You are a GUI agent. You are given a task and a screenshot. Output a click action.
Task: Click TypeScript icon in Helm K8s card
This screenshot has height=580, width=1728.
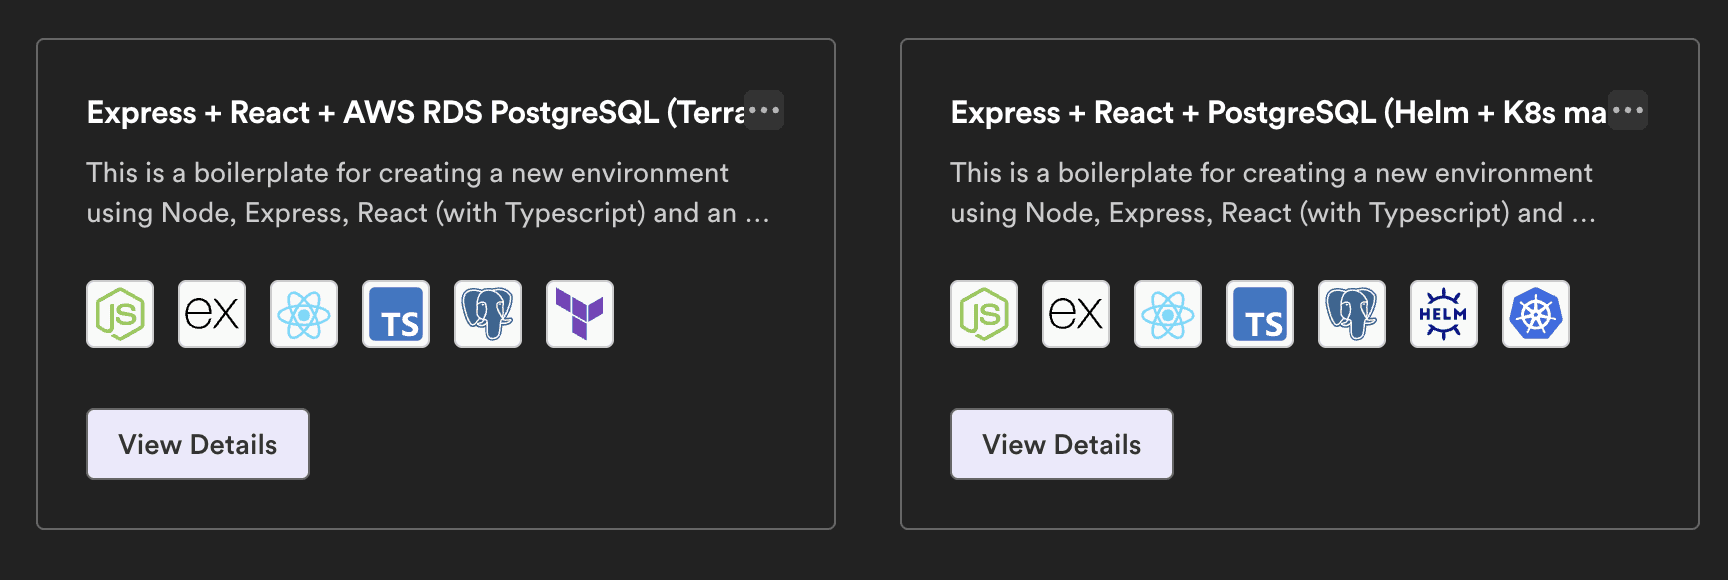(x=1260, y=314)
